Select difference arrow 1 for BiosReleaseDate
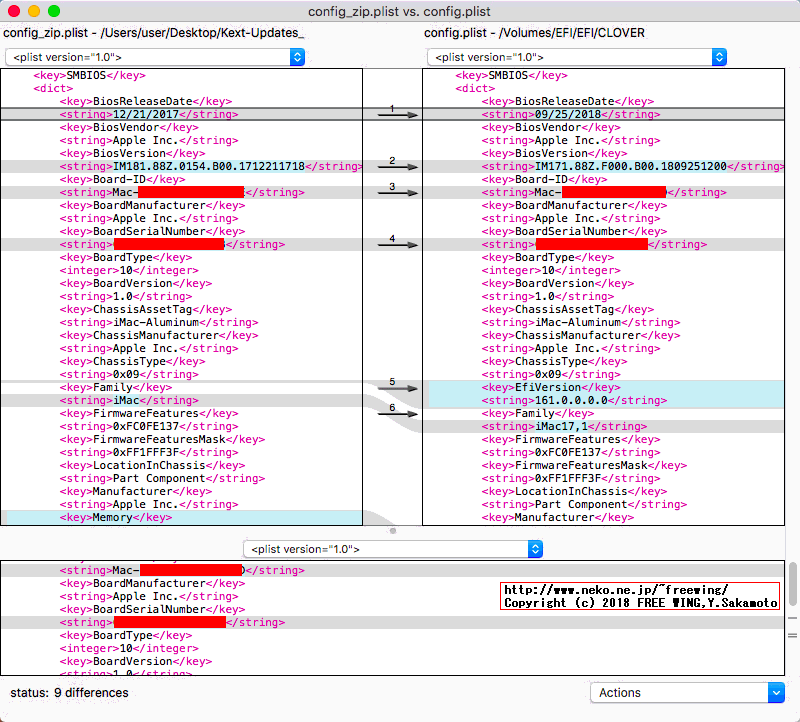Image resolution: width=800 pixels, height=722 pixels. coord(397,115)
